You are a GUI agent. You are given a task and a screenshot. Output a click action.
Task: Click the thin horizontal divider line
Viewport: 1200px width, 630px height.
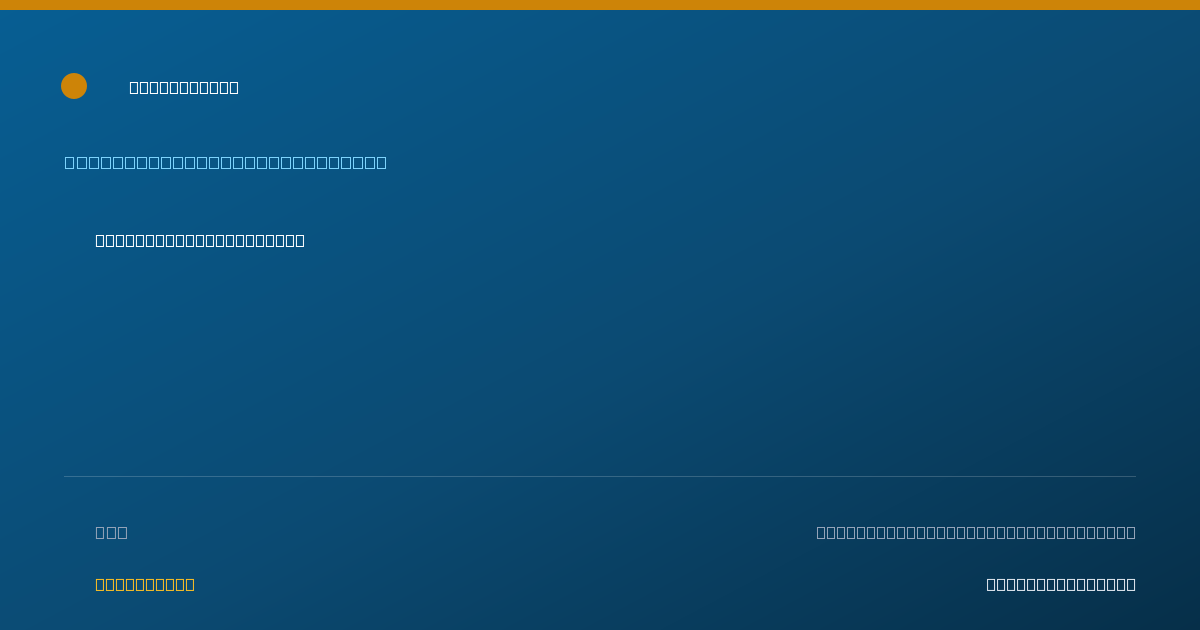(x=600, y=476)
